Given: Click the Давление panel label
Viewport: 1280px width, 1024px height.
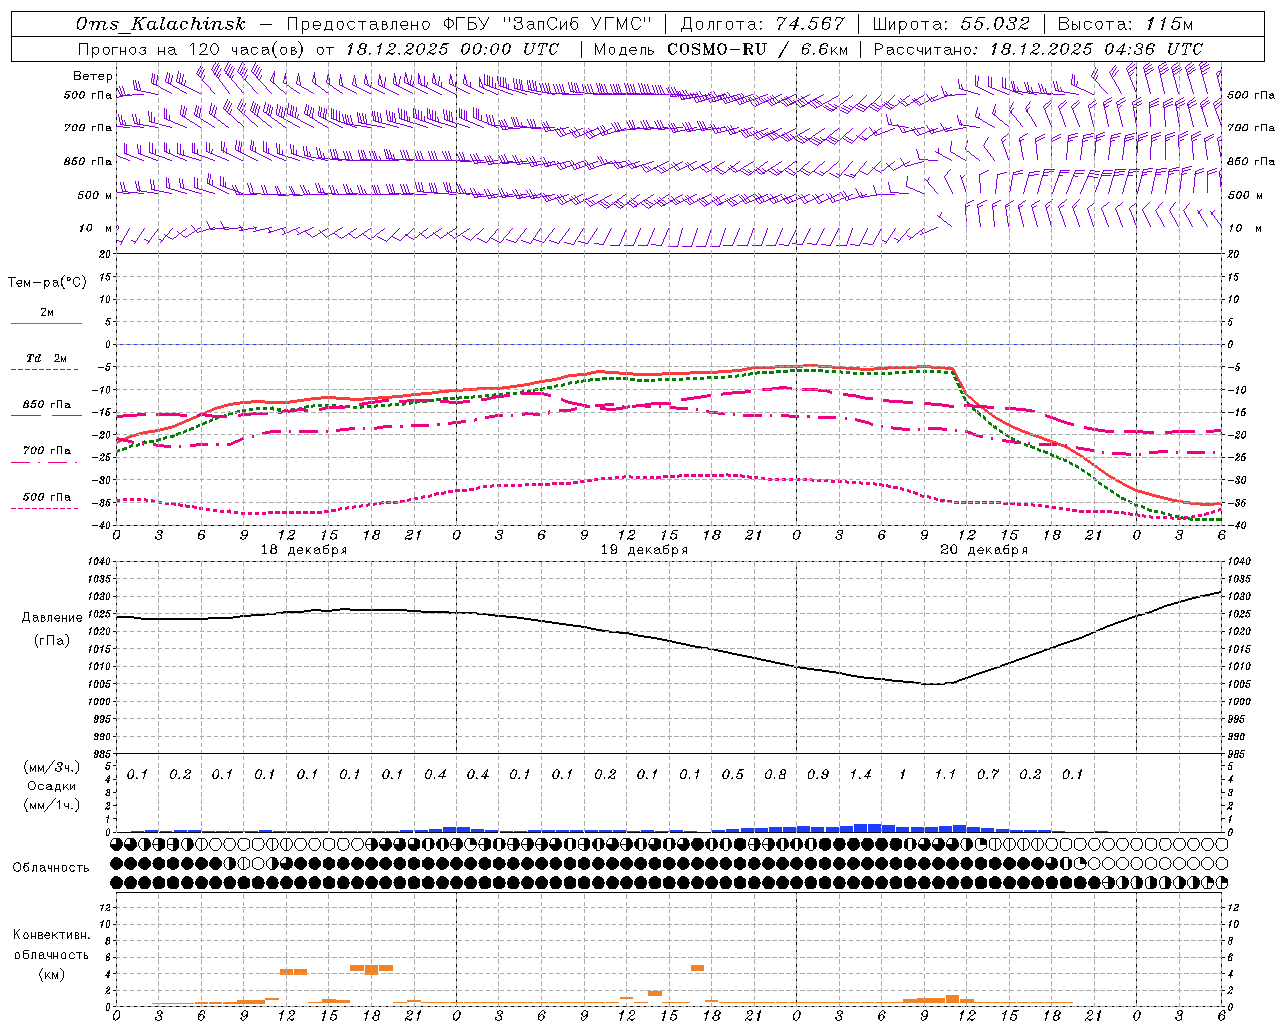Looking at the screenshot, I should [x=52, y=618].
